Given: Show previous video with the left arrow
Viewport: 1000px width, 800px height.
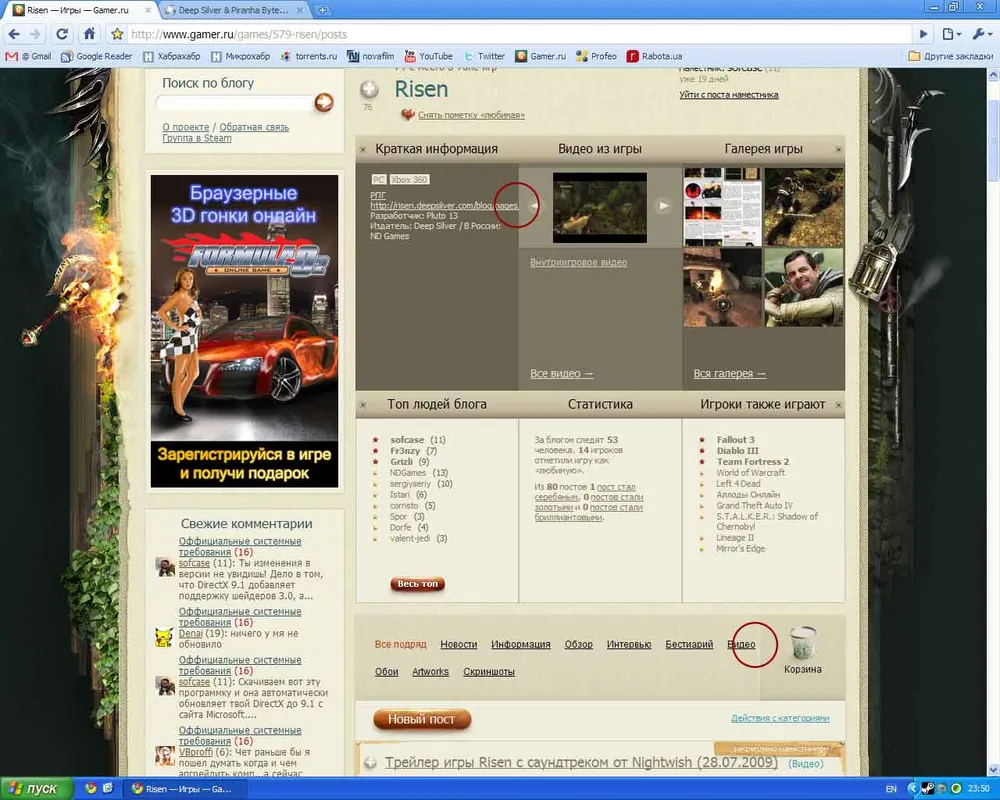Looking at the screenshot, I should [533, 205].
